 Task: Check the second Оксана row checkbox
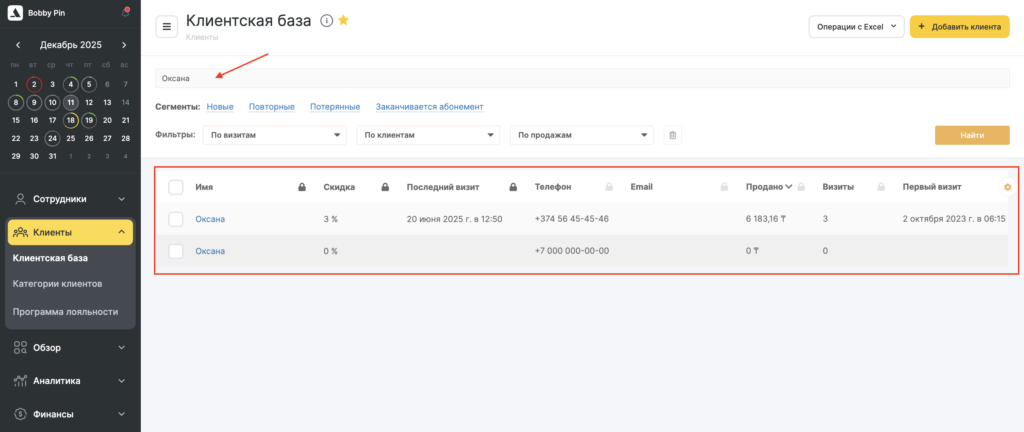(176, 251)
